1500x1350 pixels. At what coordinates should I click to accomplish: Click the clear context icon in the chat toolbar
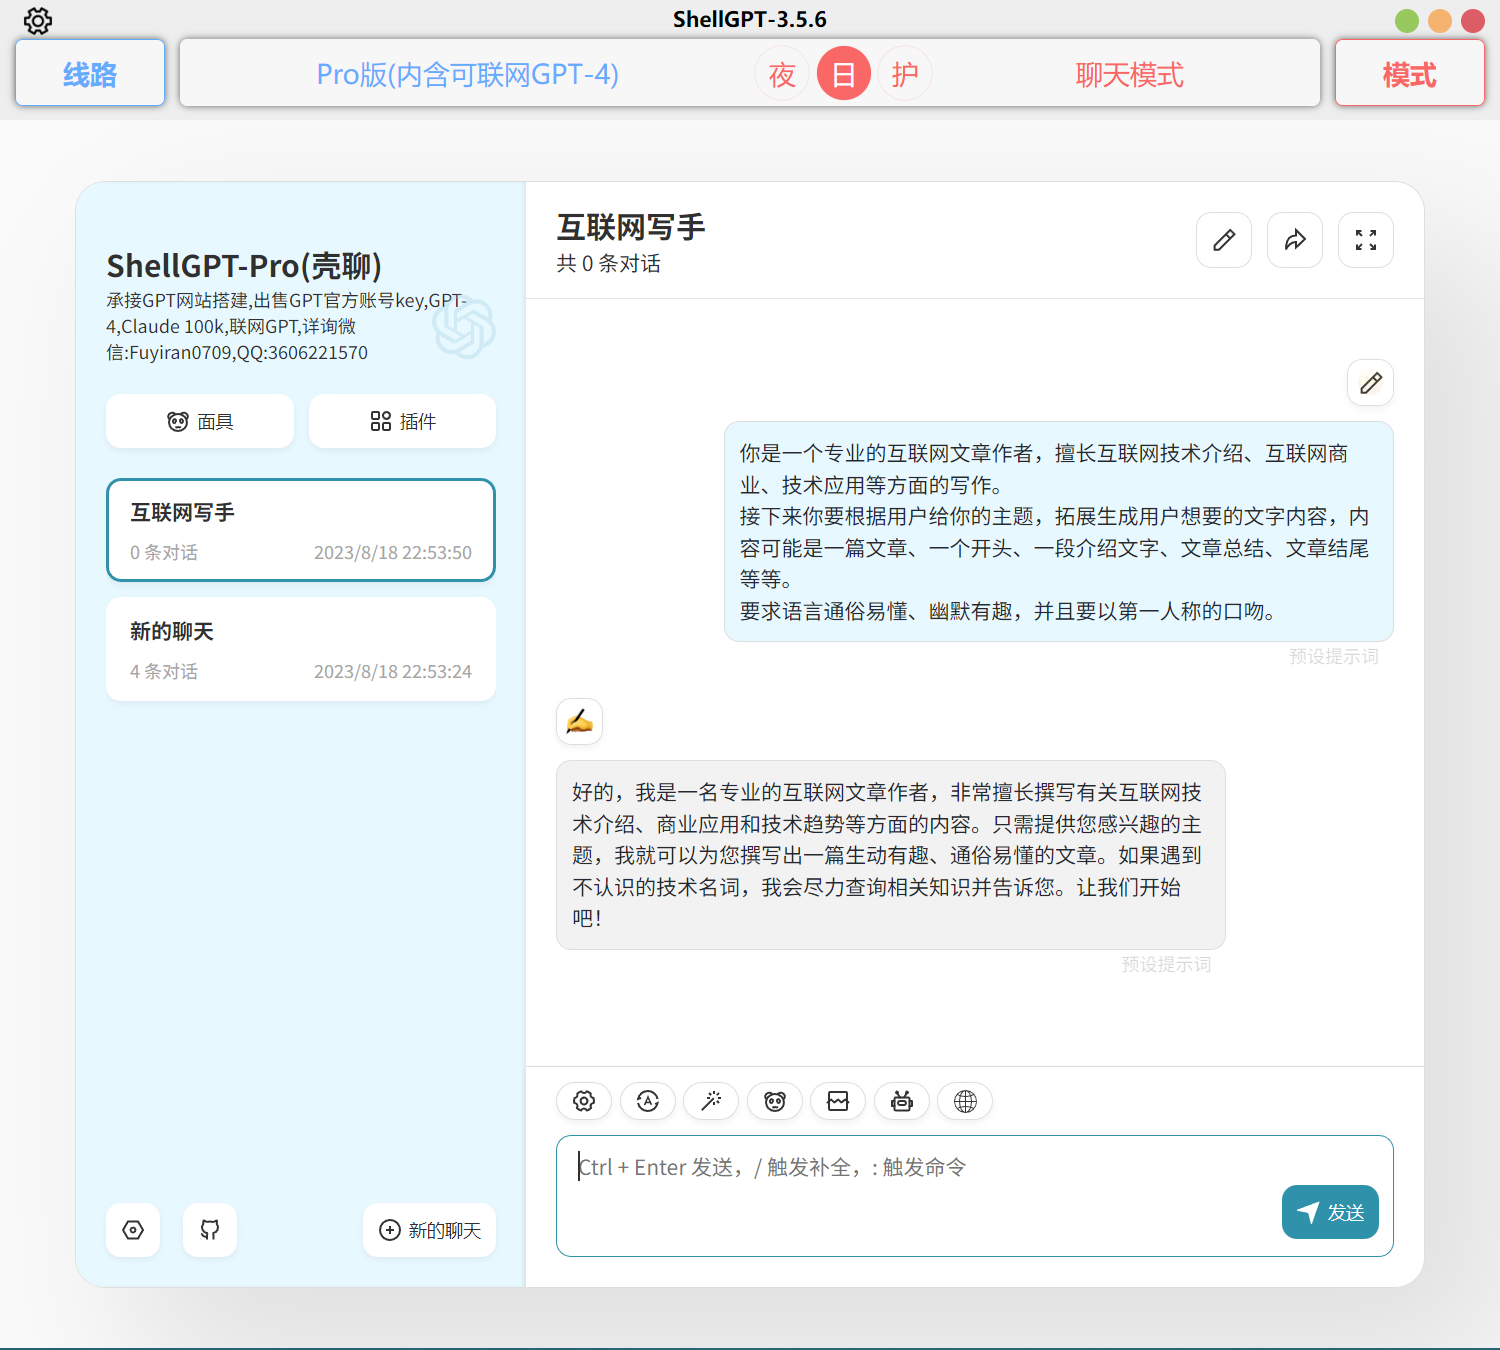point(838,1101)
